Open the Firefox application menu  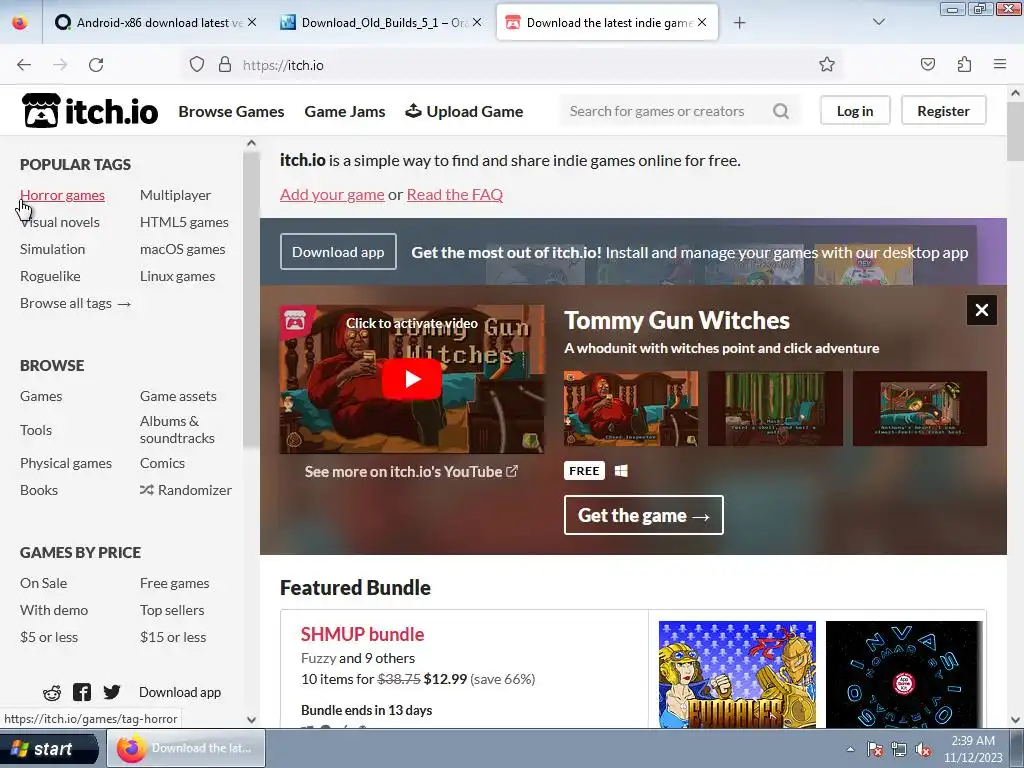click(999, 64)
